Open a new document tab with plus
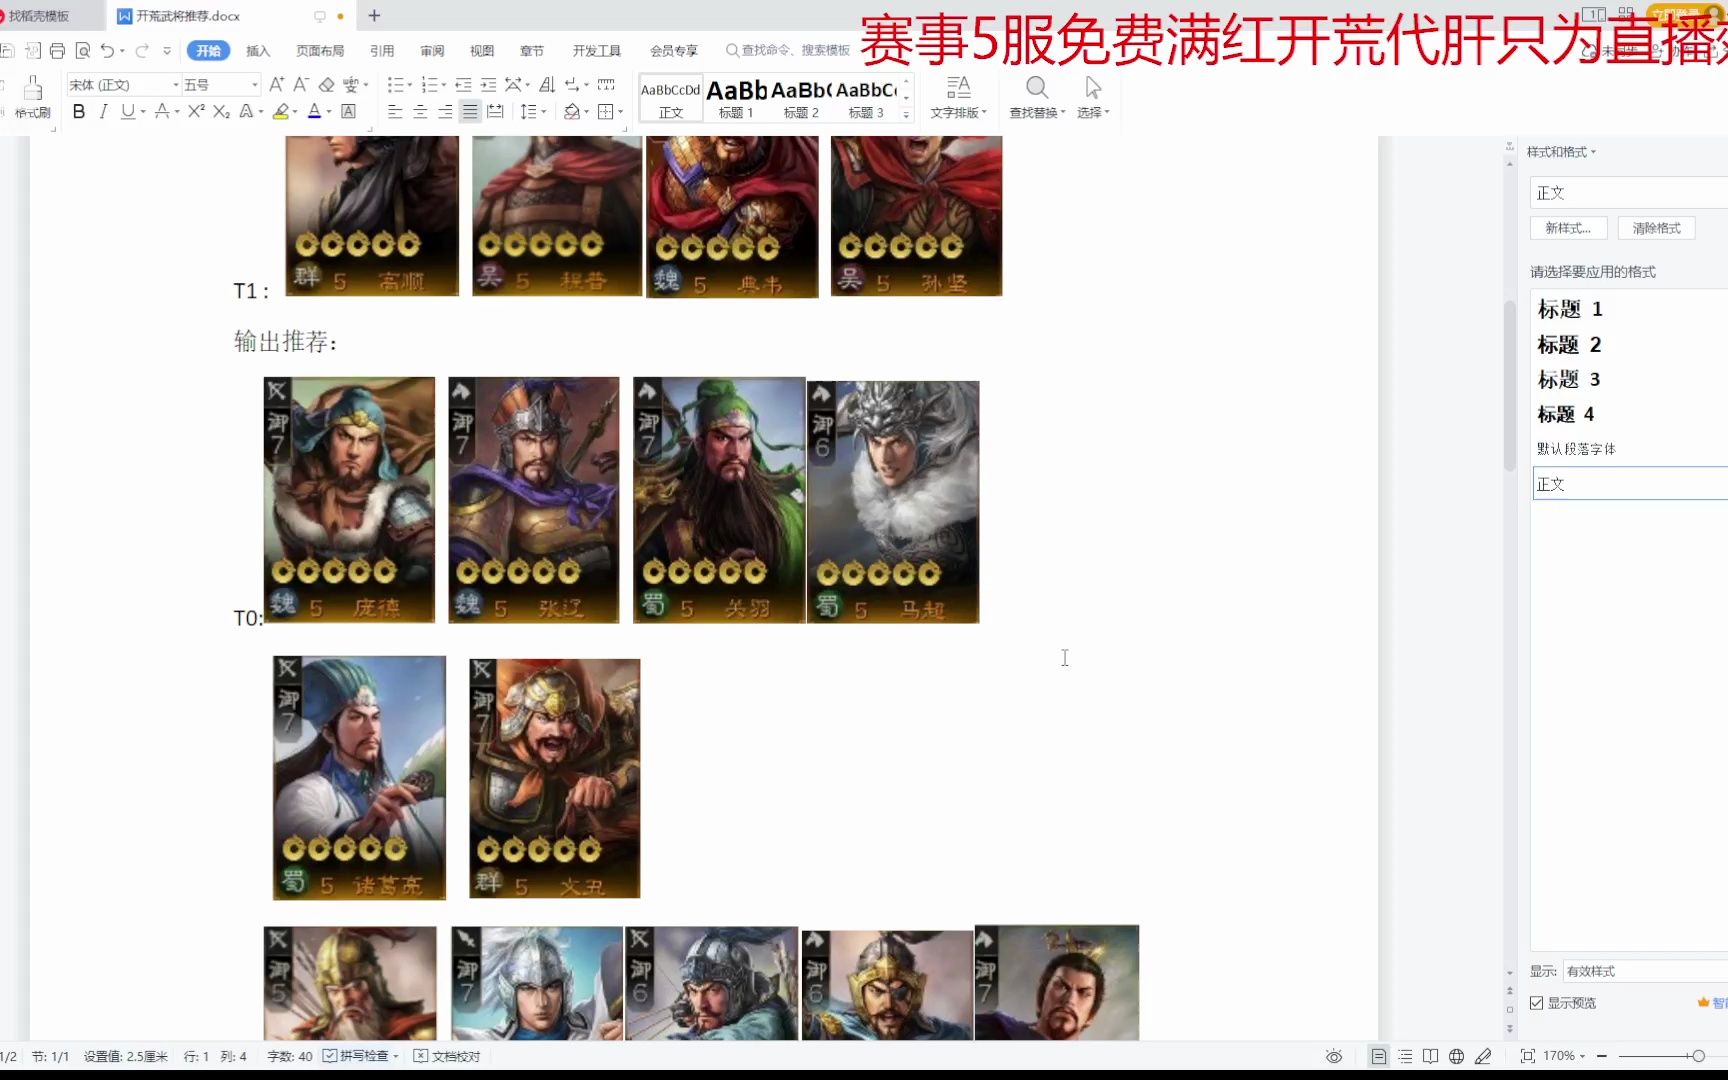The height and width of the screenshot is (1080, 1728). coord(374,16)
